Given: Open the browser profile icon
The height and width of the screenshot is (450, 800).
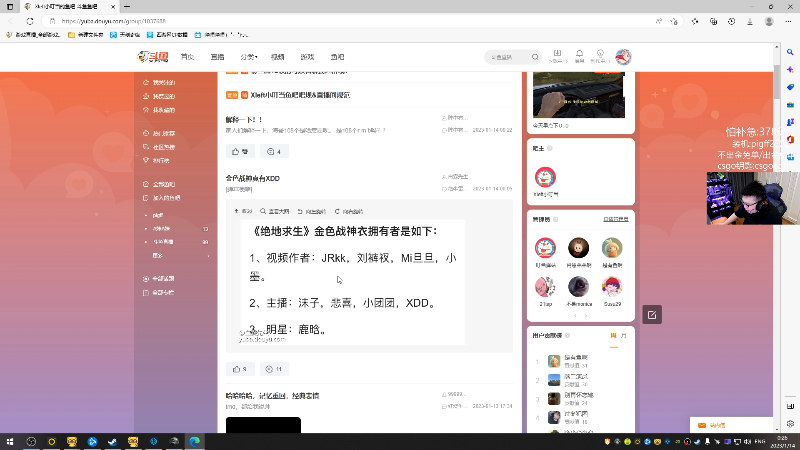Looking at the screenshot, I should (769, 21).
